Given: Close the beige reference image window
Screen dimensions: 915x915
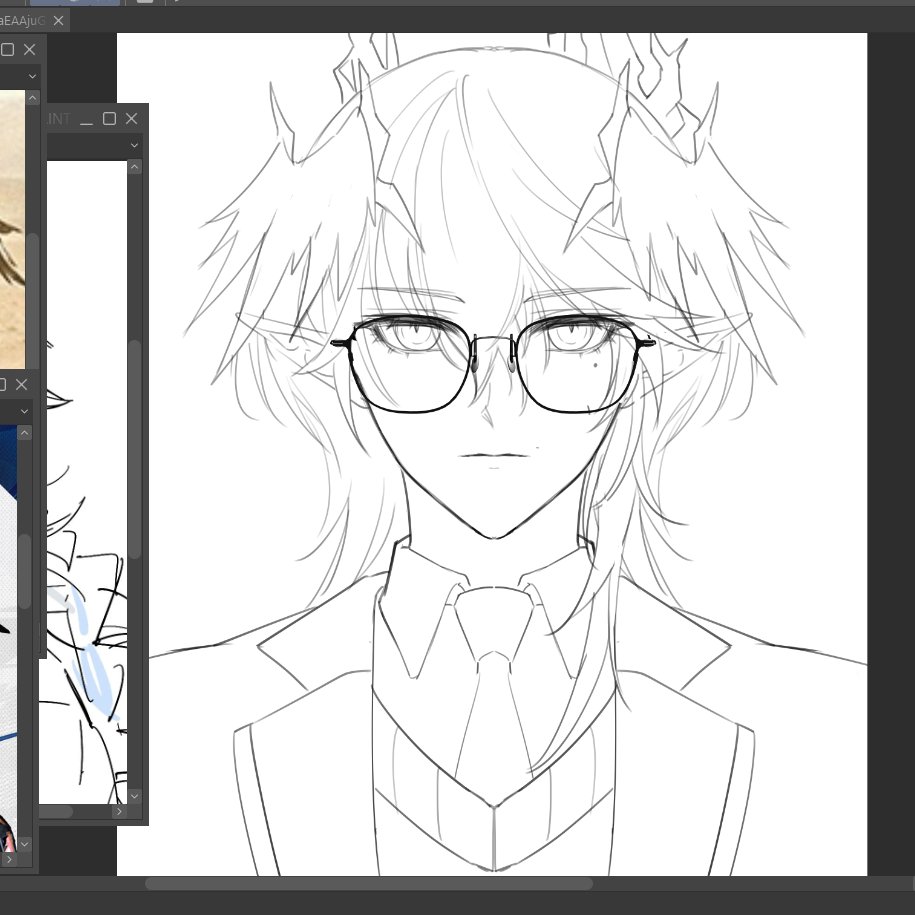Looking at the screenshot, I should (30, 50).
